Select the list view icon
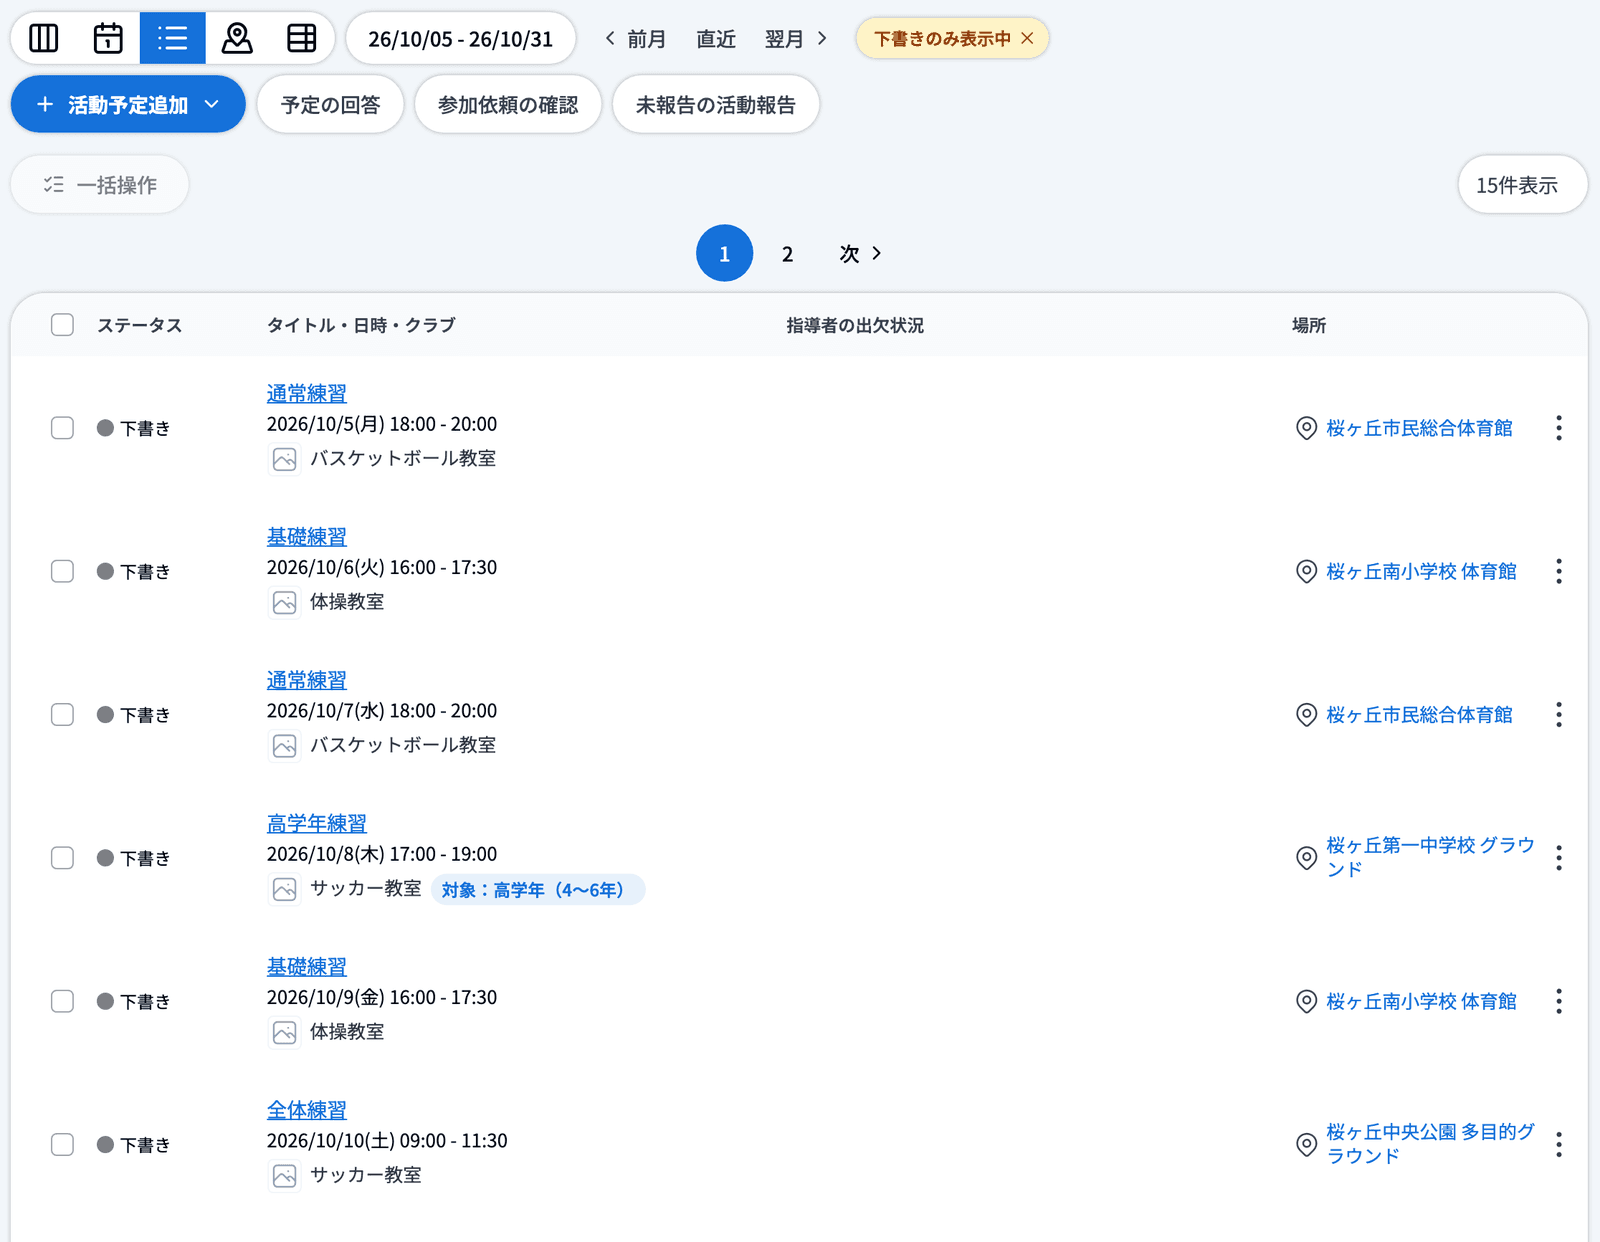The height and width of the screenshot is (1242, 1600). click(173, 38)
